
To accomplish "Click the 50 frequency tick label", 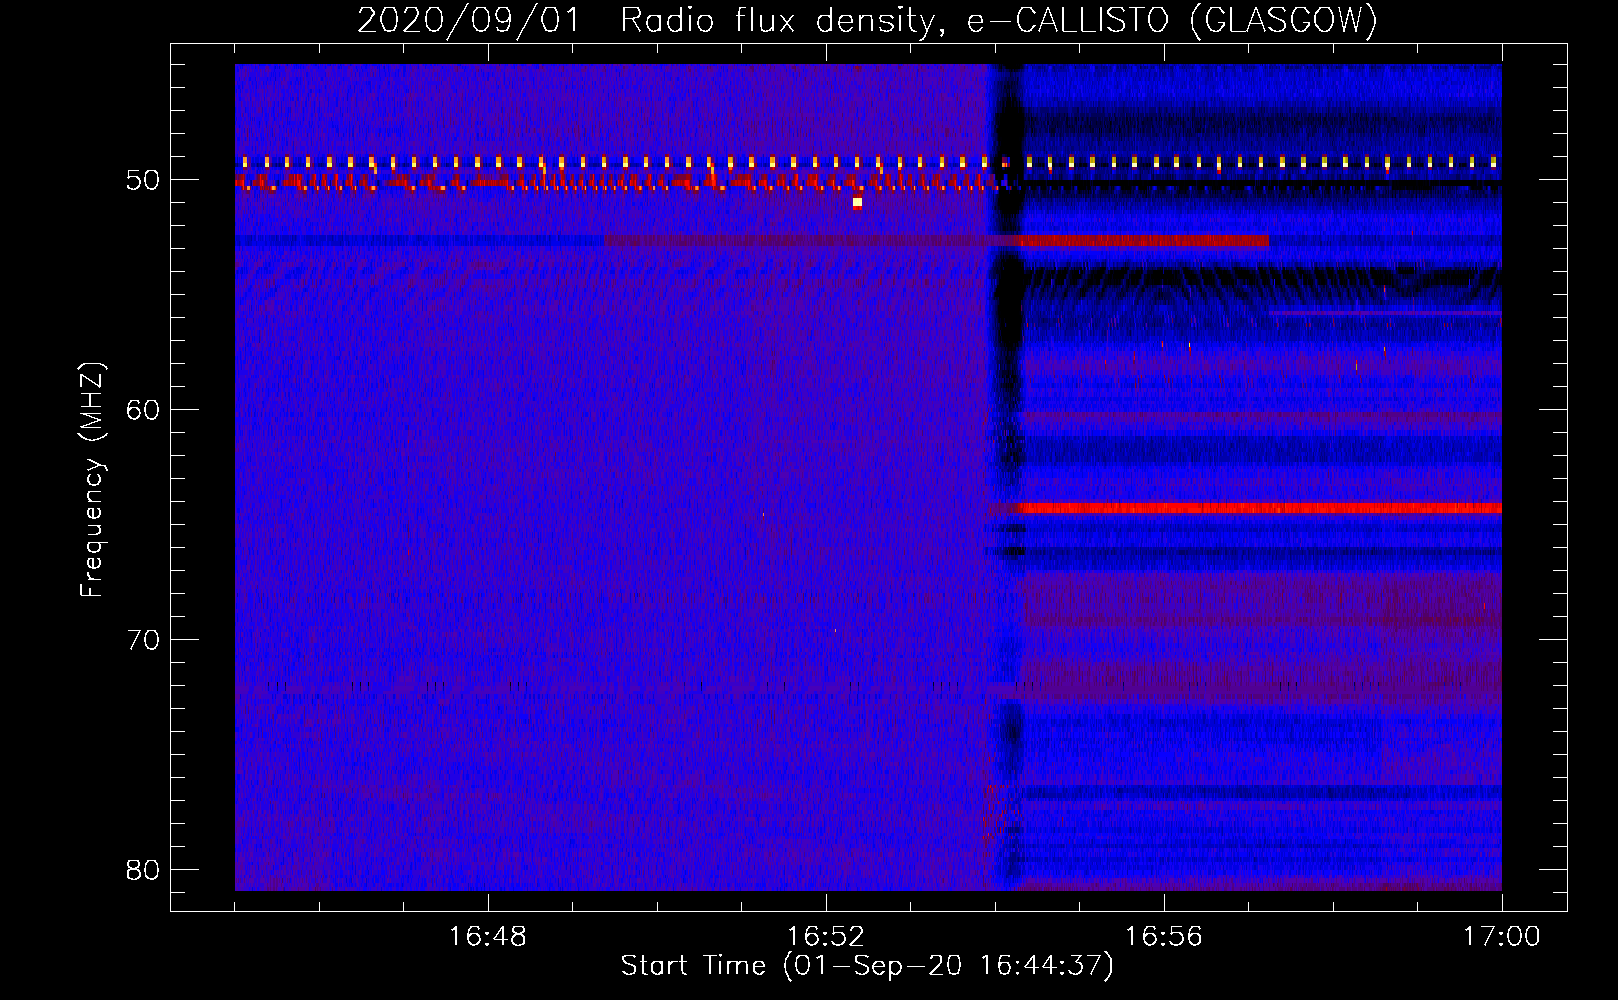I will tap(143, 180).
